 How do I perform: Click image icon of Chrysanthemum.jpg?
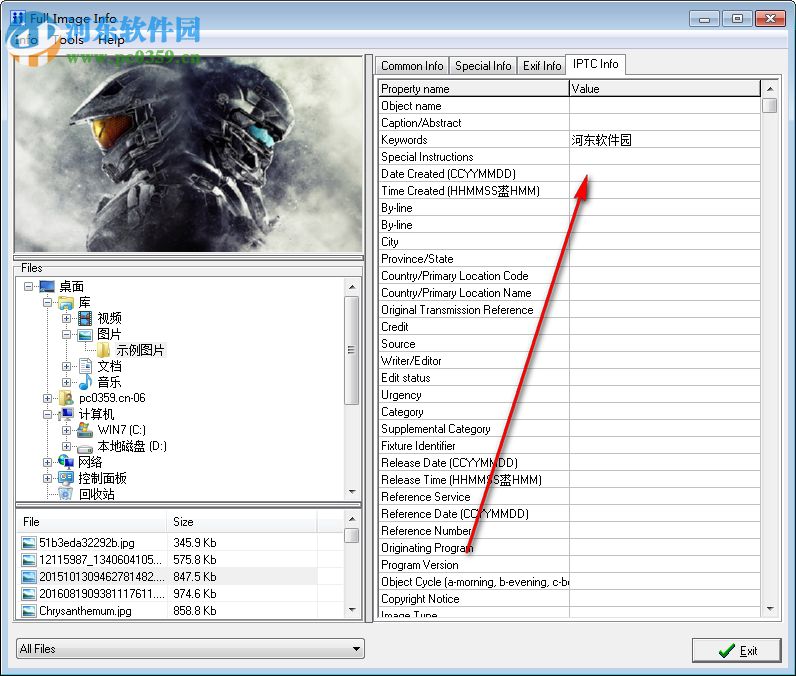click(x=29, y=611)
